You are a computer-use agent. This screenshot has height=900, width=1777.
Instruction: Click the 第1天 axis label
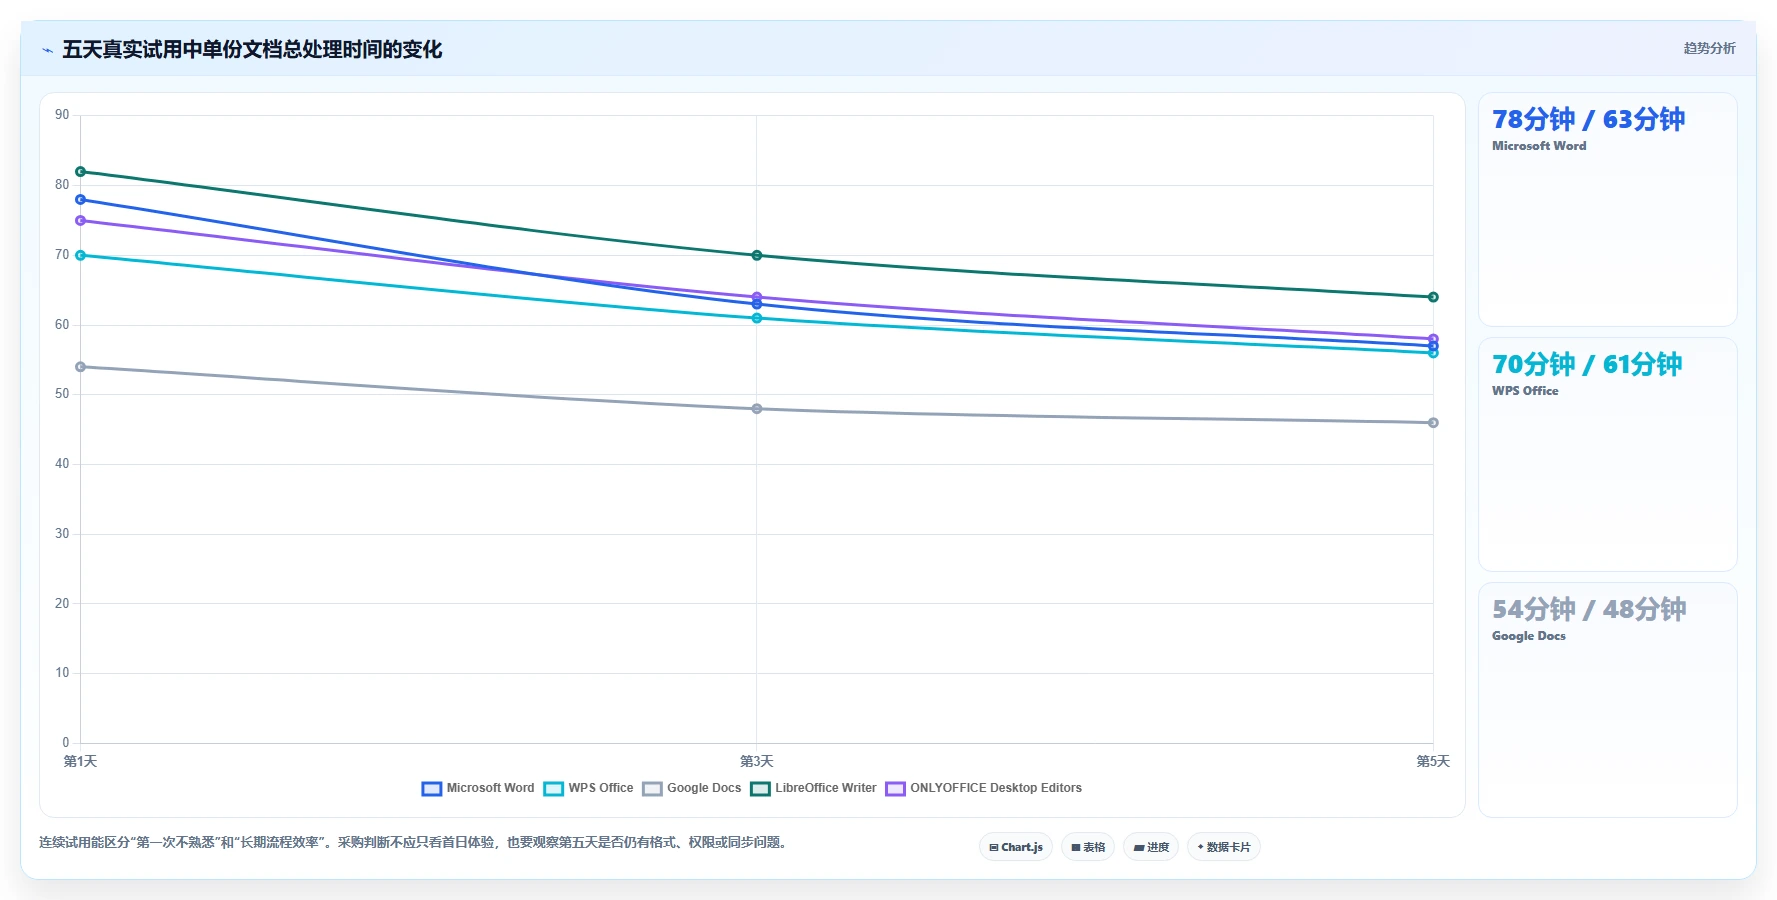[81, 762]
